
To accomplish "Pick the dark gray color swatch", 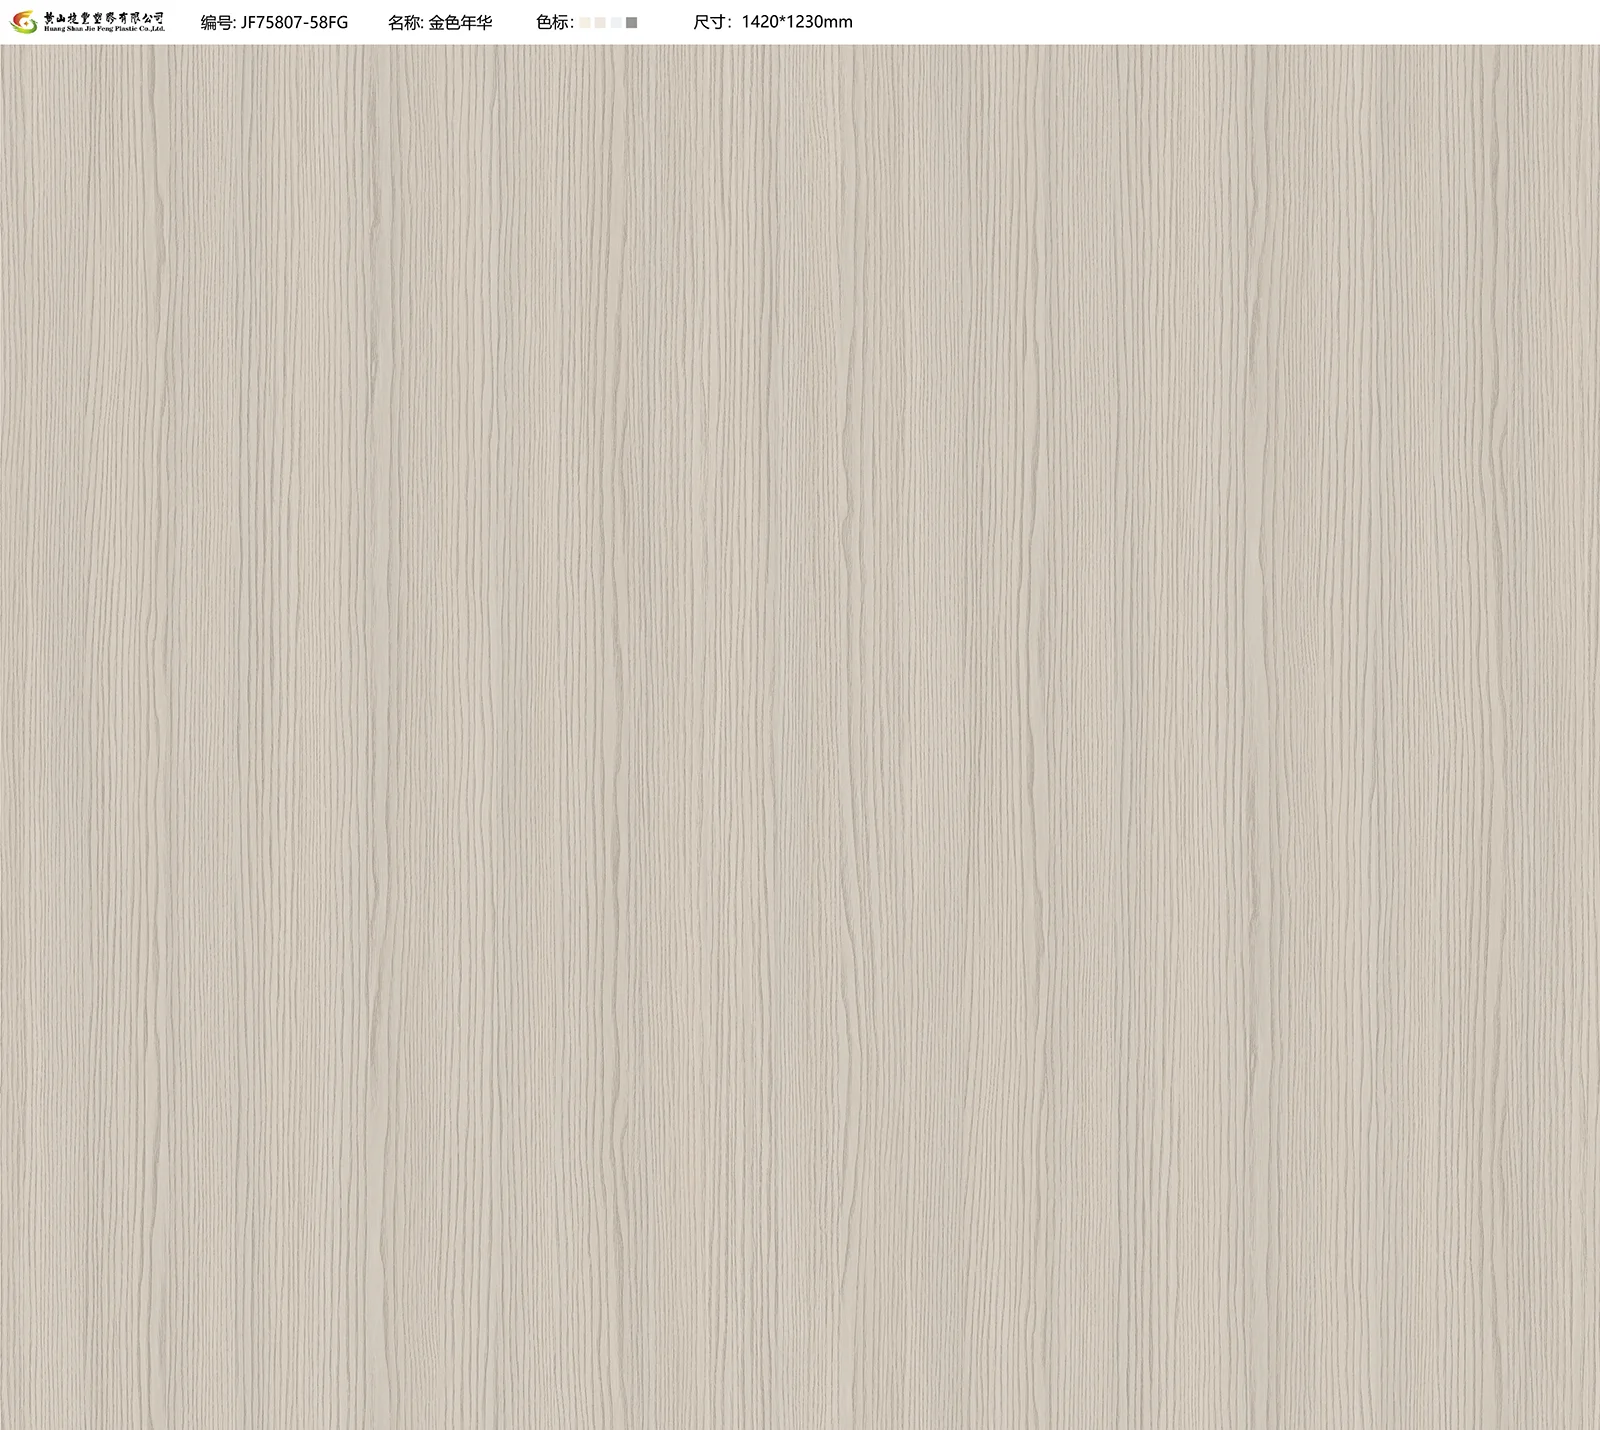I will click(x=632, y=22).
